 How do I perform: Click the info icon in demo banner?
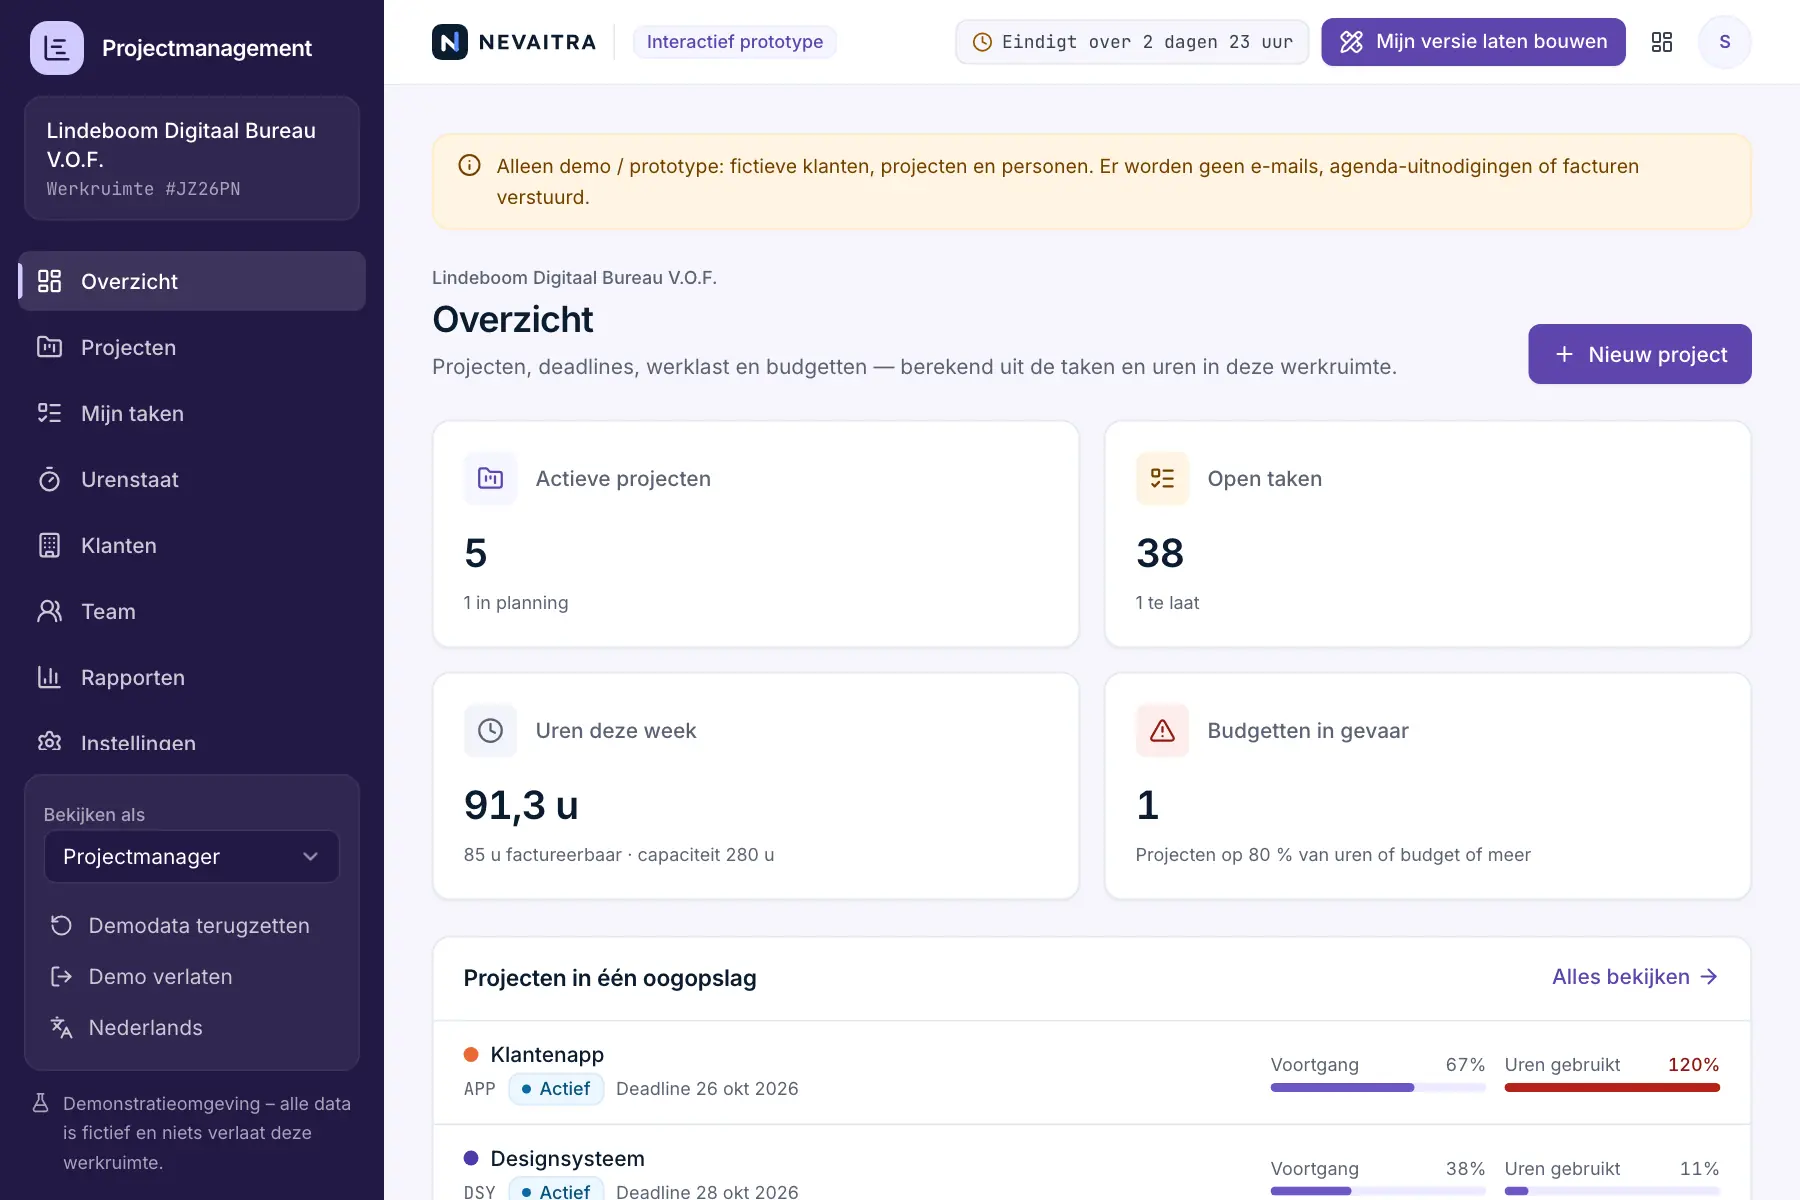(469, 166)
